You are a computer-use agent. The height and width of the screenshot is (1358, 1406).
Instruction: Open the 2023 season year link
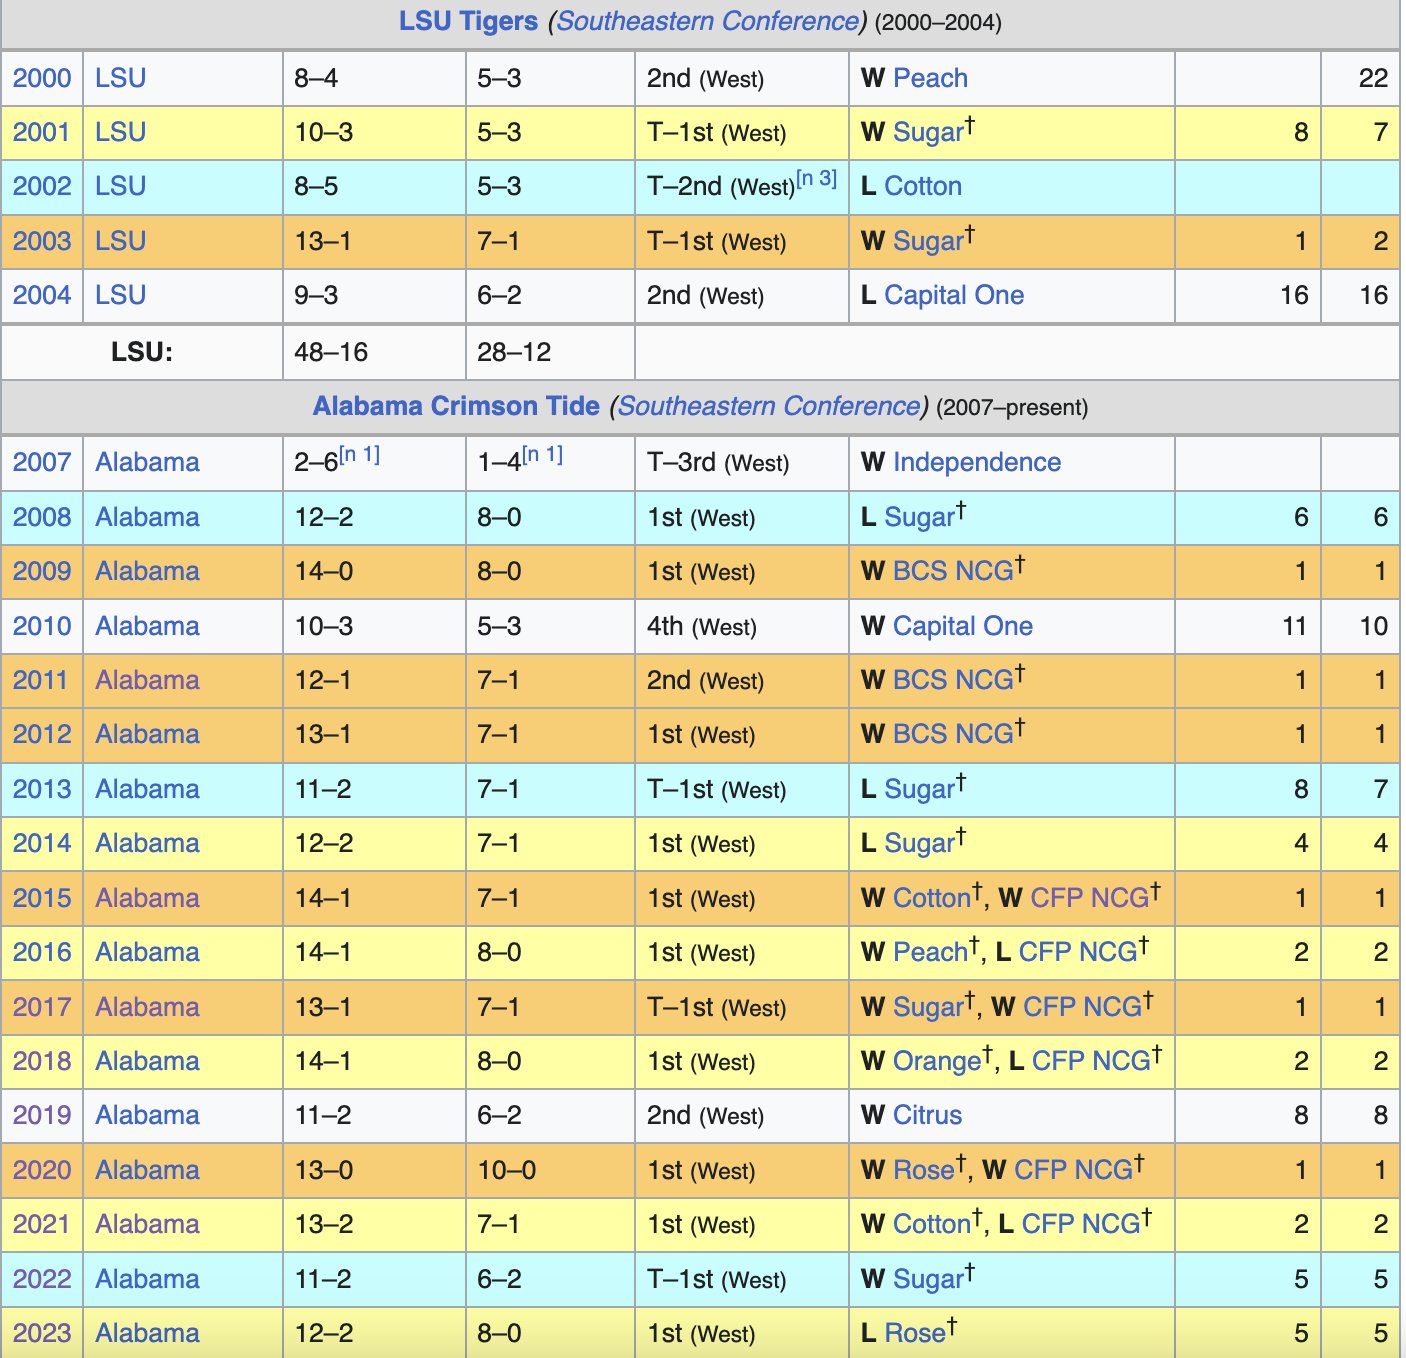tap(42, 1333)
